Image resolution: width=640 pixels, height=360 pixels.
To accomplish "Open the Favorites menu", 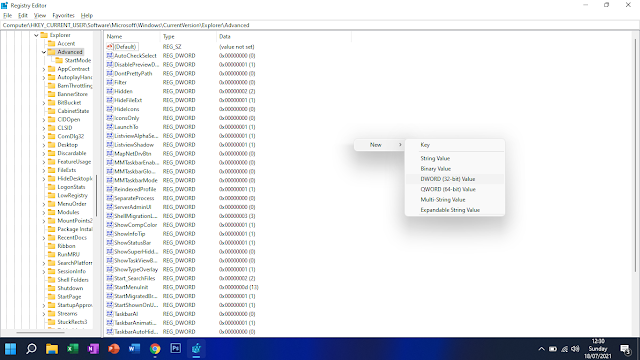I will 63,16.
